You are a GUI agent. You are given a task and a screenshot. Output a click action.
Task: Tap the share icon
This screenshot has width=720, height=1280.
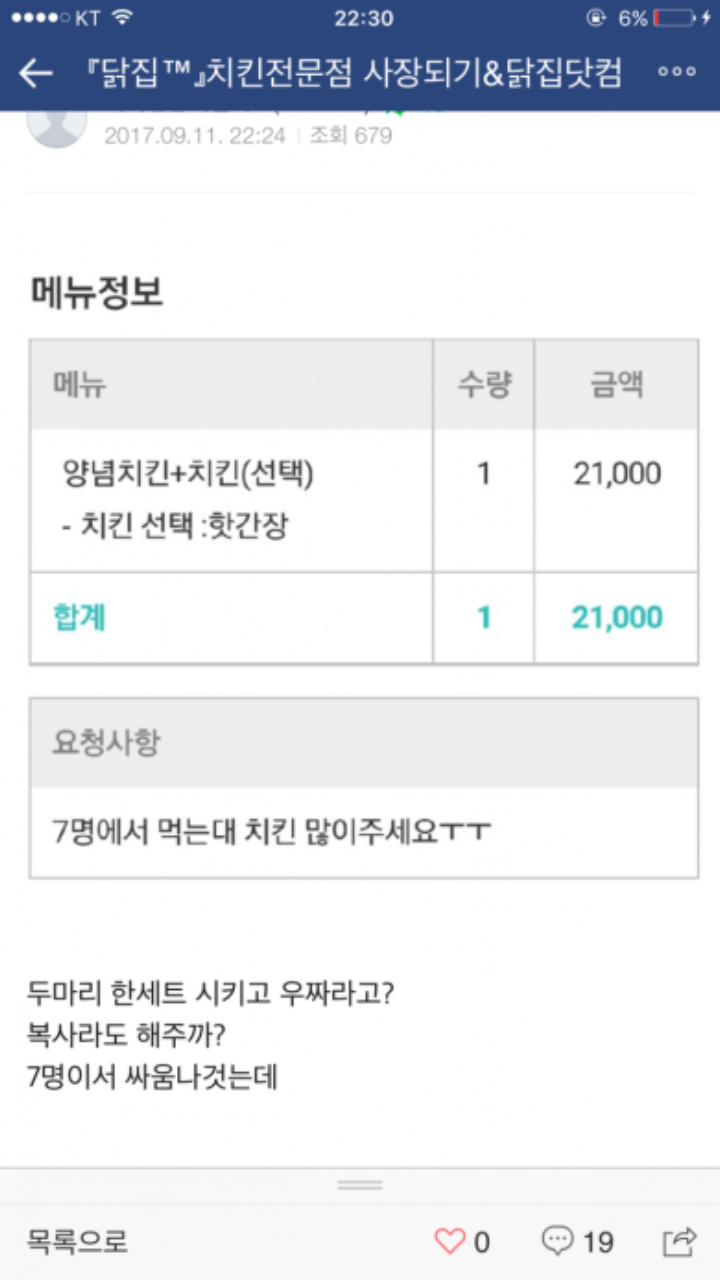[x=679, y=1241]
